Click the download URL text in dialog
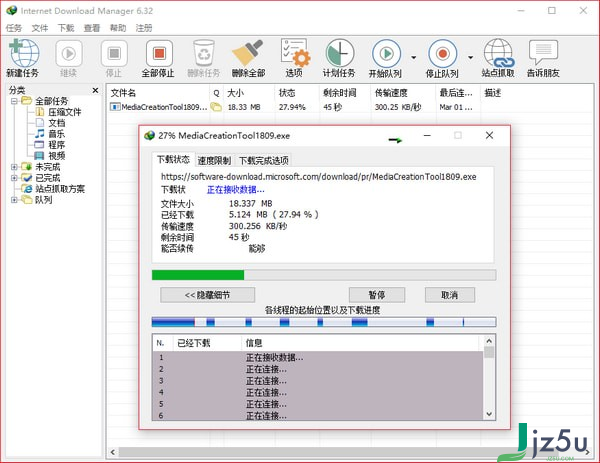Viewport: 600px width, 463px height. 318,177
